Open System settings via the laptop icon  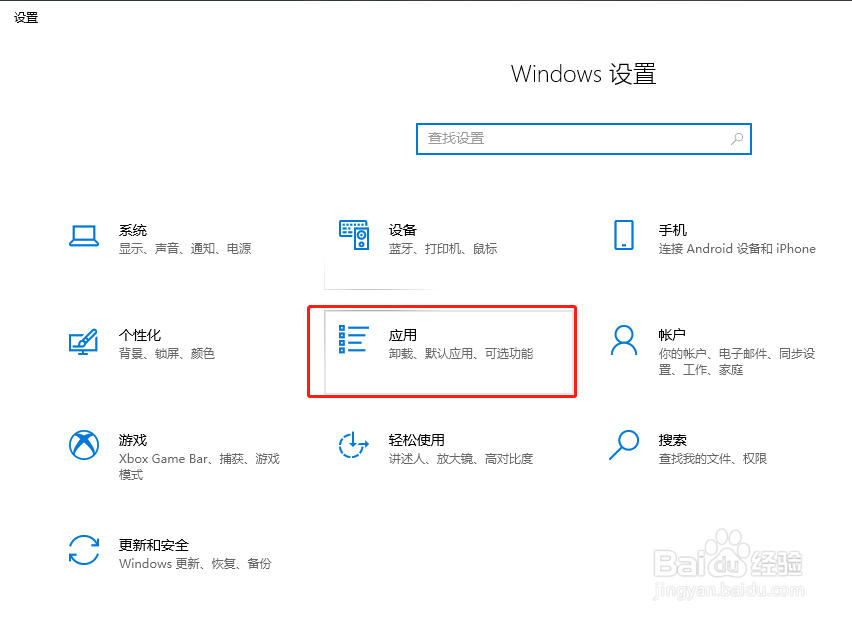[84, 237]
